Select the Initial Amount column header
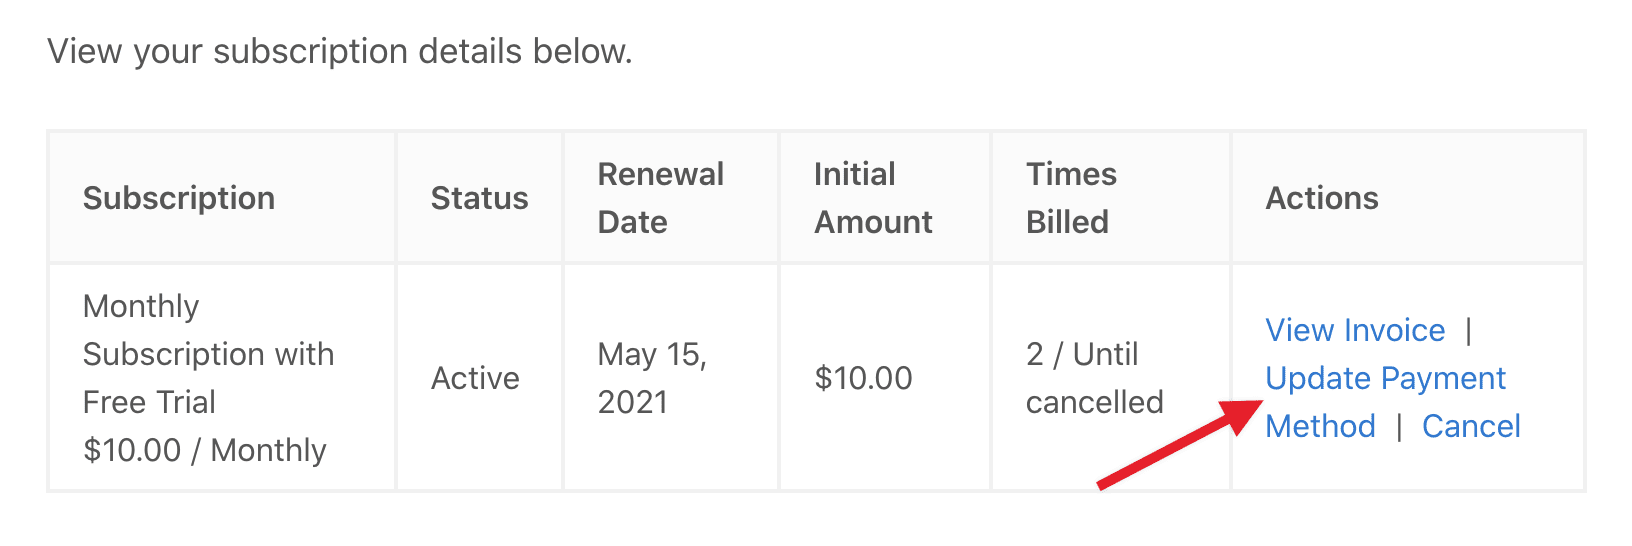This screenshot has height=546, width=1632. (x=873, y=198)
